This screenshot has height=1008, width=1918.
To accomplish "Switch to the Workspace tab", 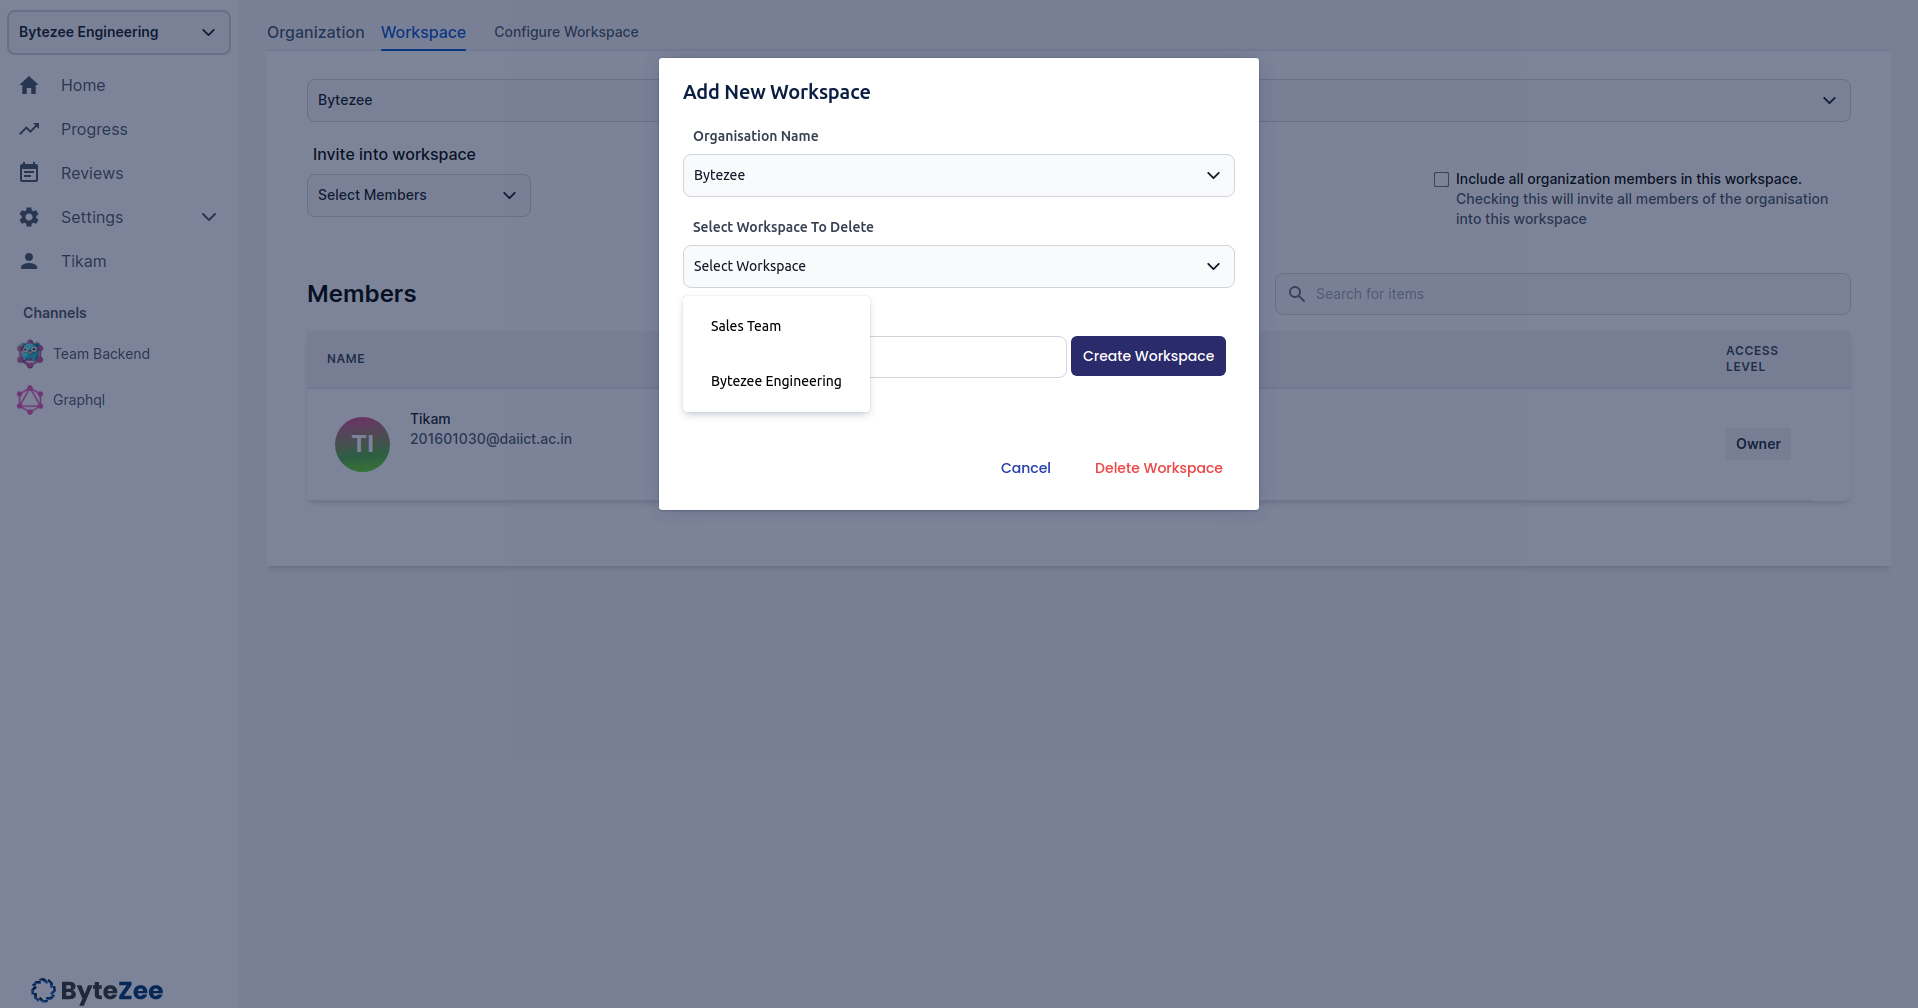I will [x=423, y=32].
